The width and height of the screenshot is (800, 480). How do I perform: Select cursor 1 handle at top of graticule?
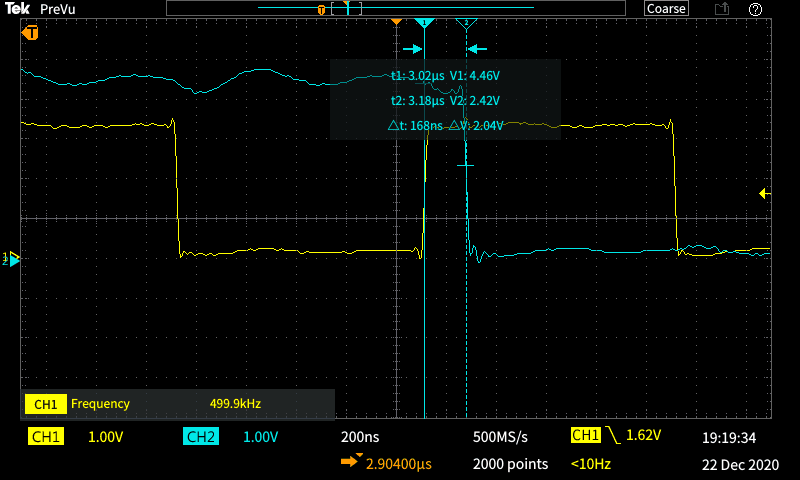424,22
